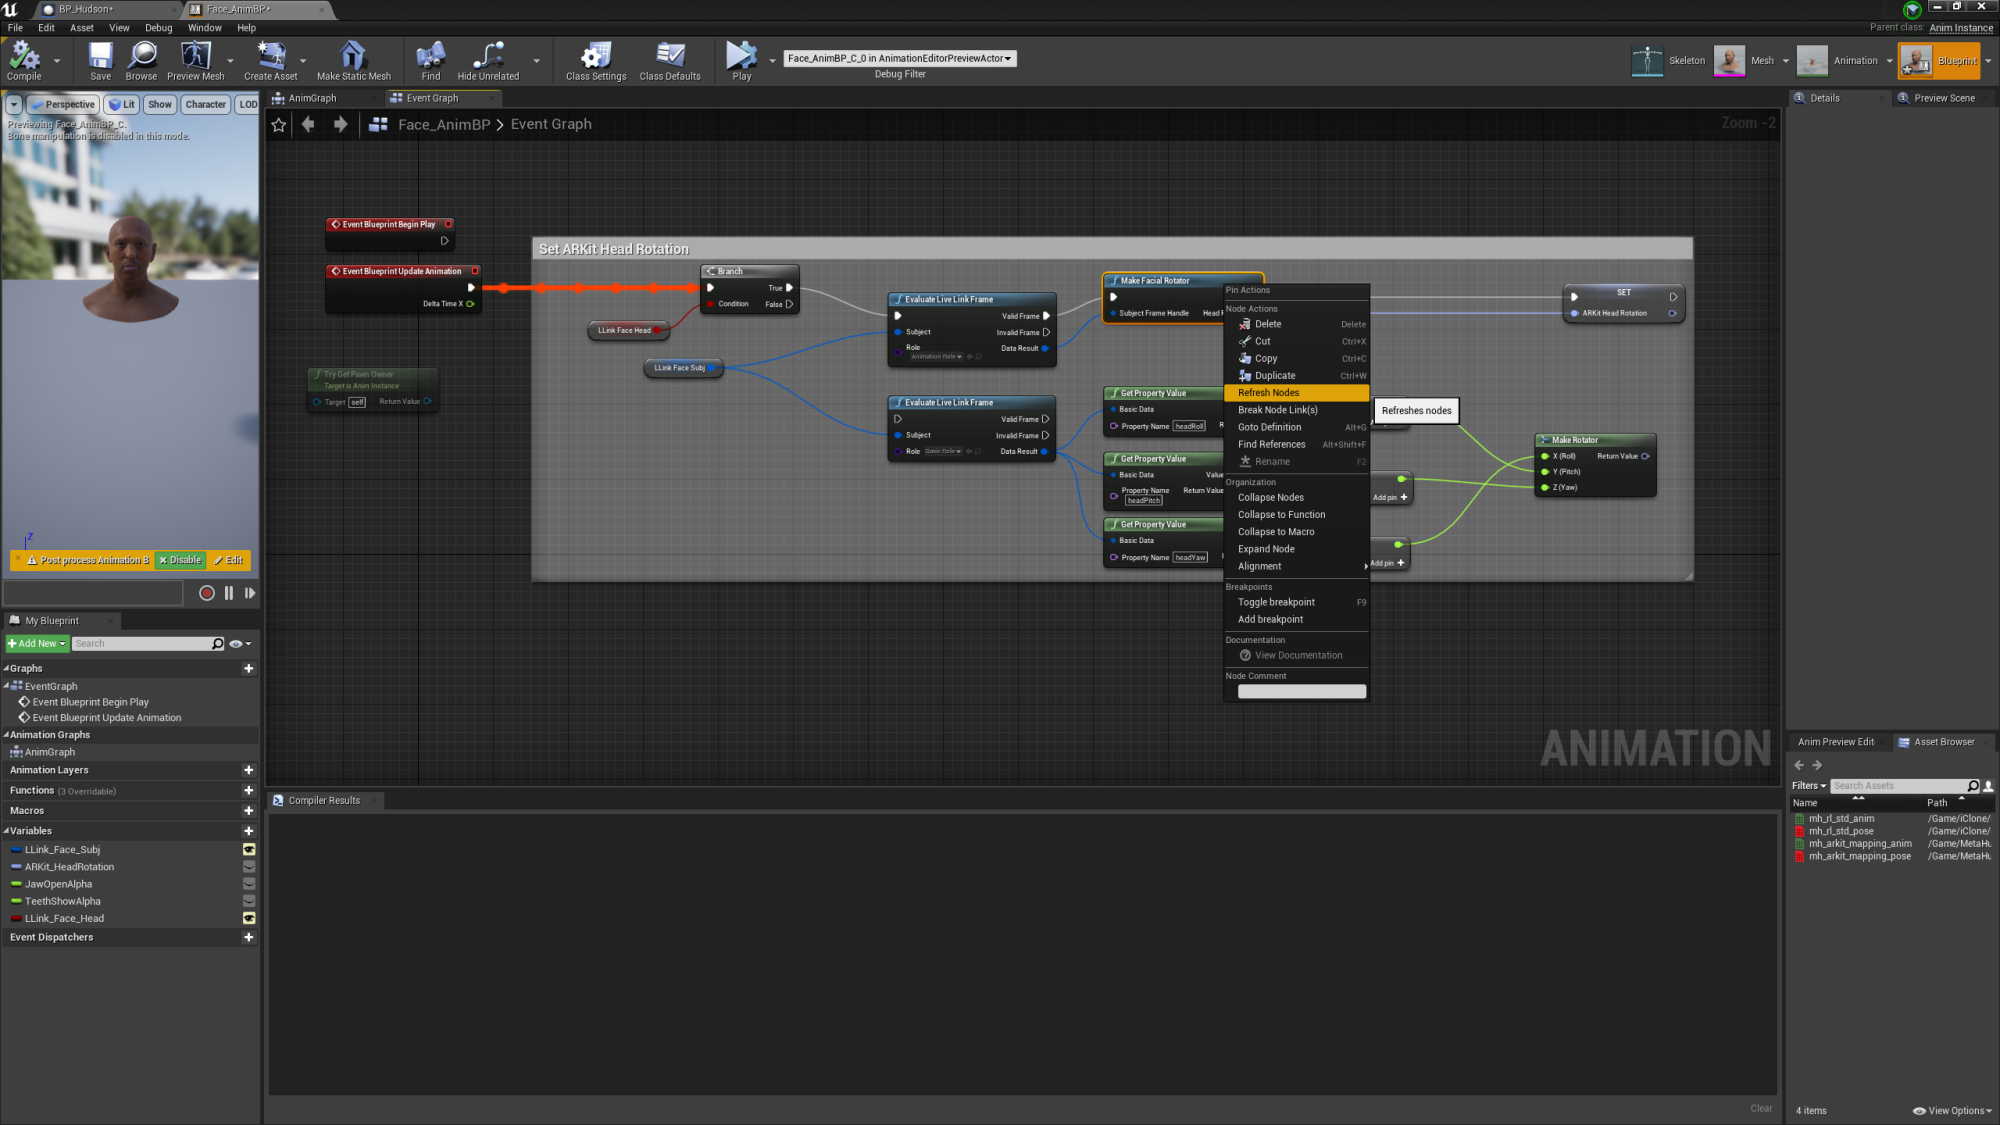
Task: Add a new function with plus icon
Action: [249, 791]
